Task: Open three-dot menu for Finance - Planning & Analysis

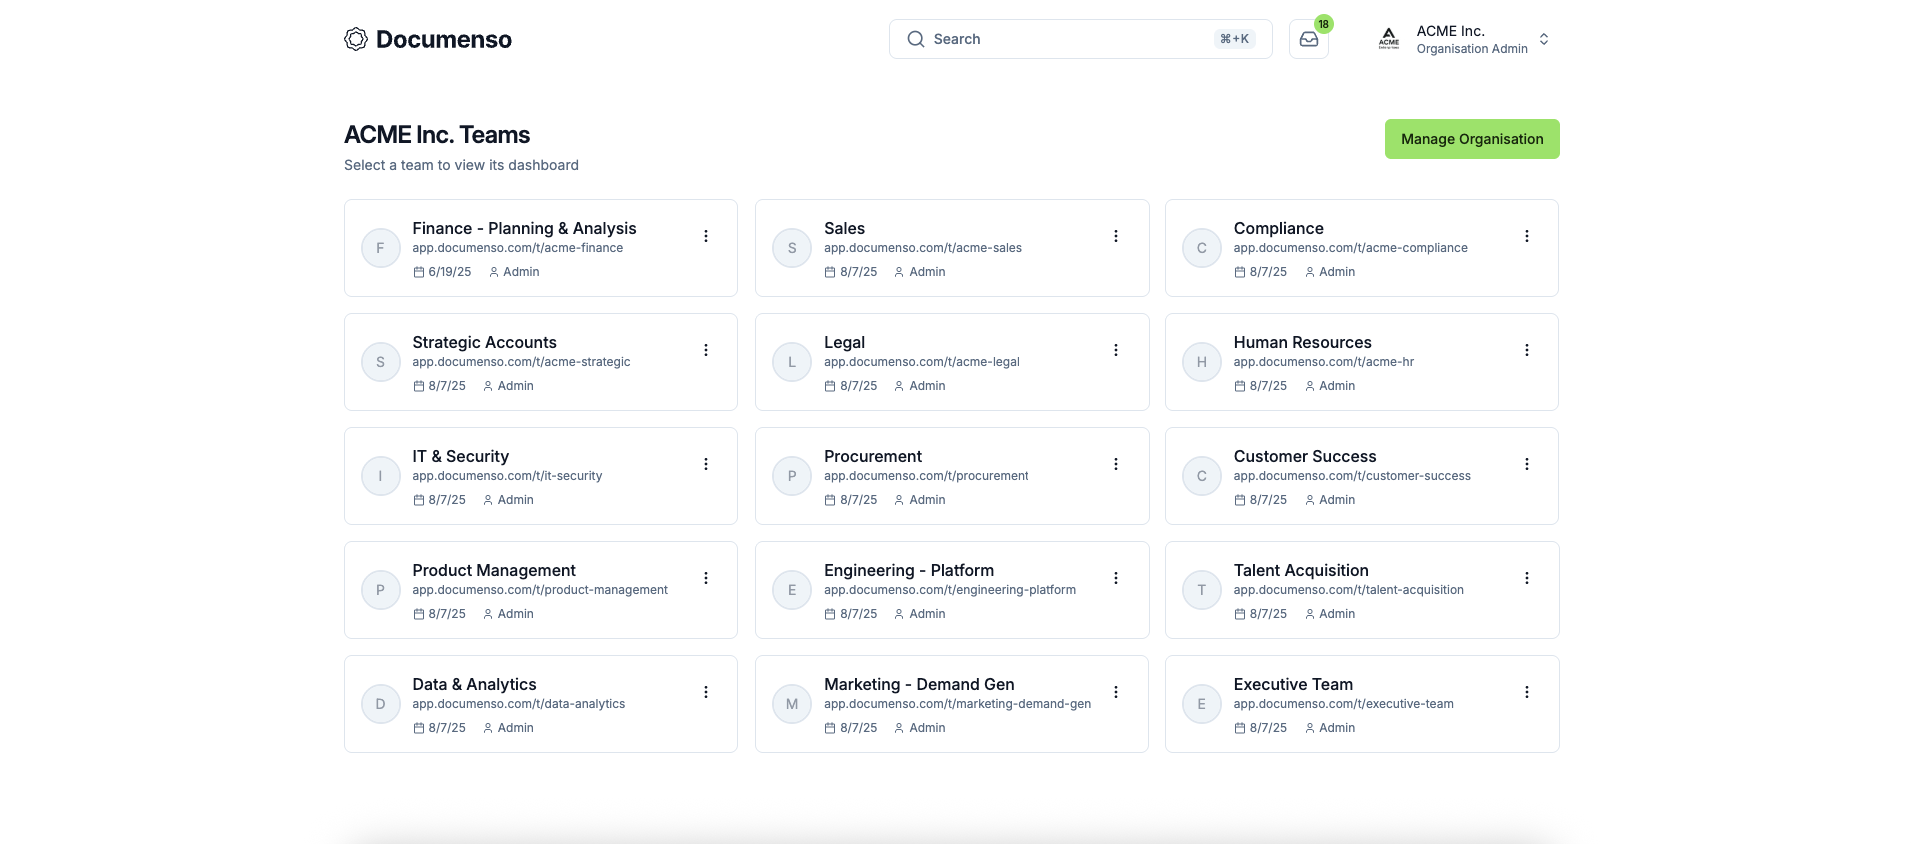Action: [706, 236]
